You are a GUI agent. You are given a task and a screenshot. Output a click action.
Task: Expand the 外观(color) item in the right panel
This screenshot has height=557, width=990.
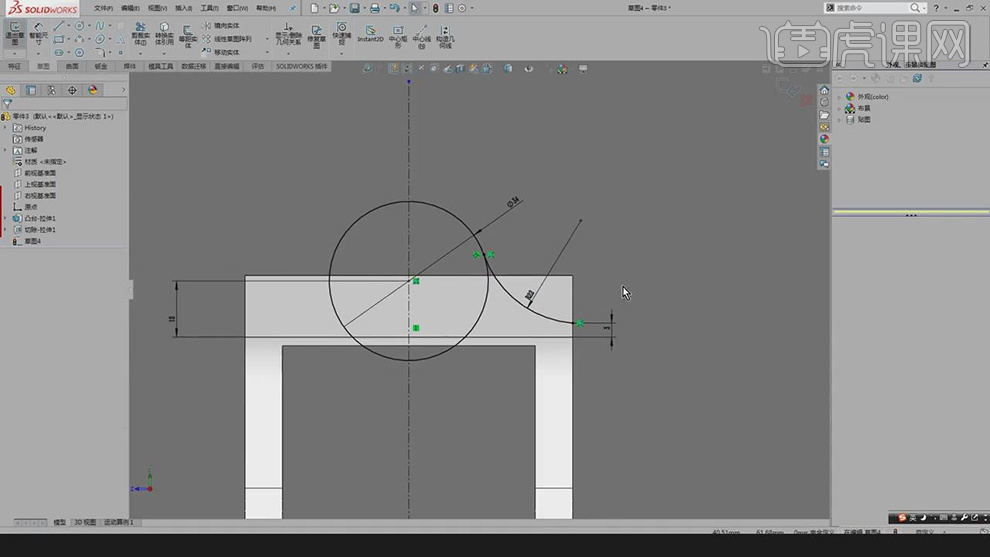[839, 97]
